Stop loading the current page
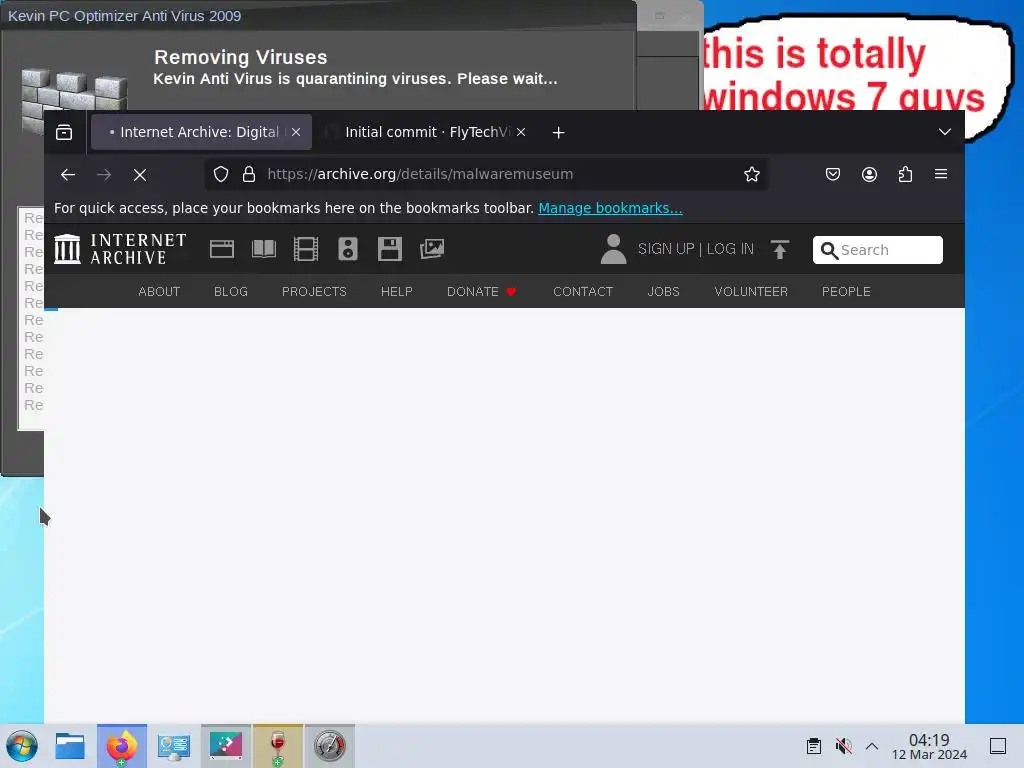The width and height of the screenshot is (1024, 768). pos(140,174)
